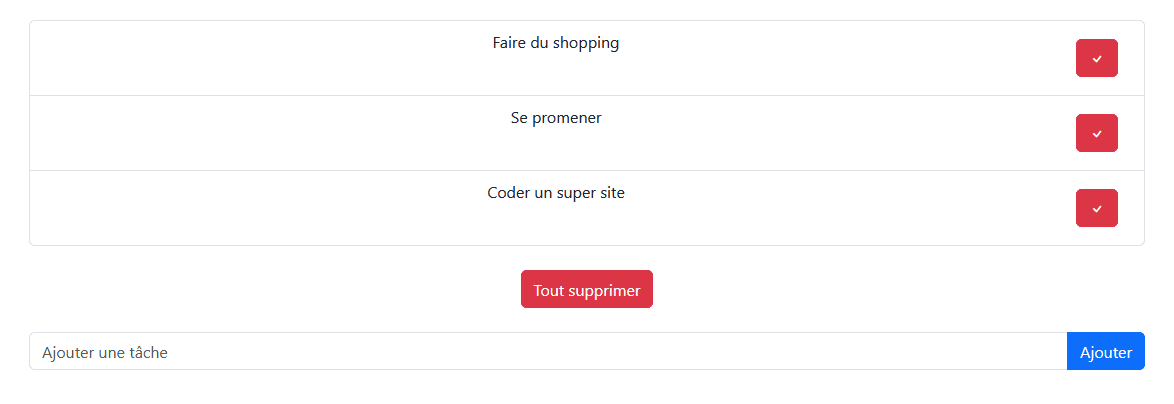The image size is (1174, 404).
Task: Remove Se promener using its red button
Action: (1096, 133)
